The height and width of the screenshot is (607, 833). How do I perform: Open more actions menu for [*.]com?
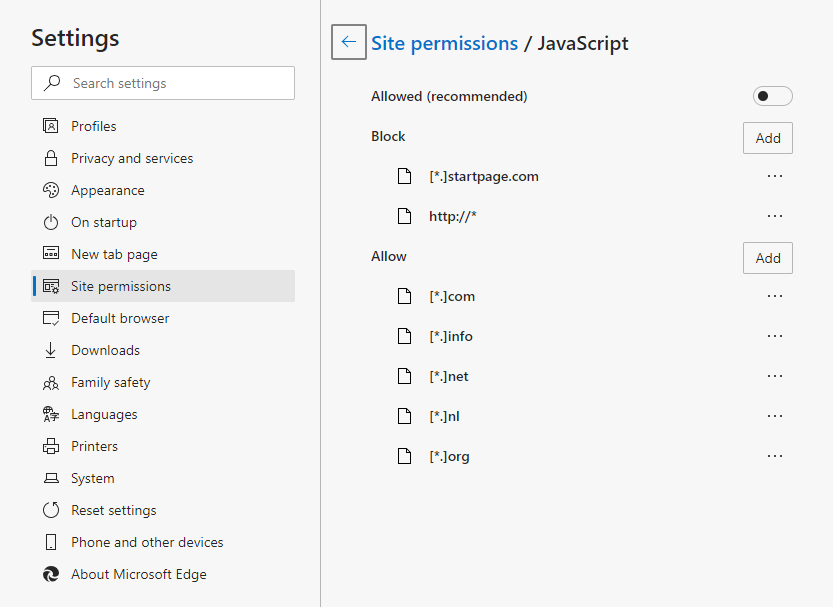(774, 296)
